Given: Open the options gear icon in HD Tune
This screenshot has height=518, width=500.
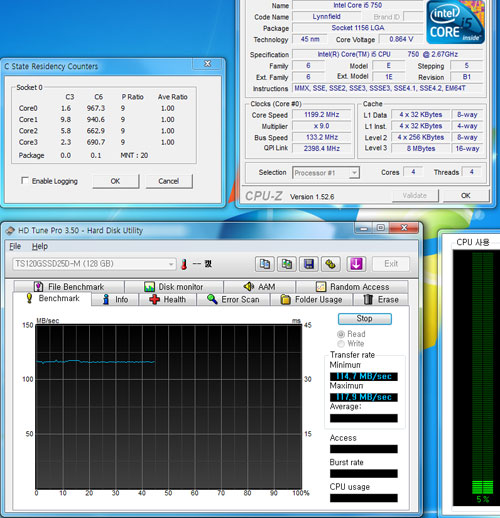Looking at the screenshot, I should tap(330, 264).
